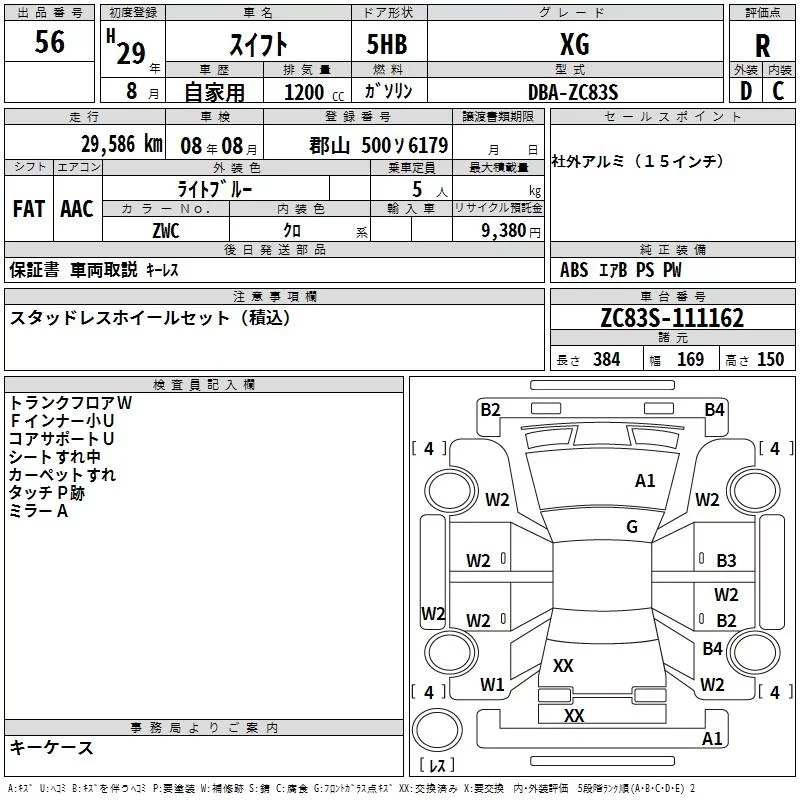Click the G windshield marker on the car diagram
This screenshot has height=800, width=800.
click(631, 527)
